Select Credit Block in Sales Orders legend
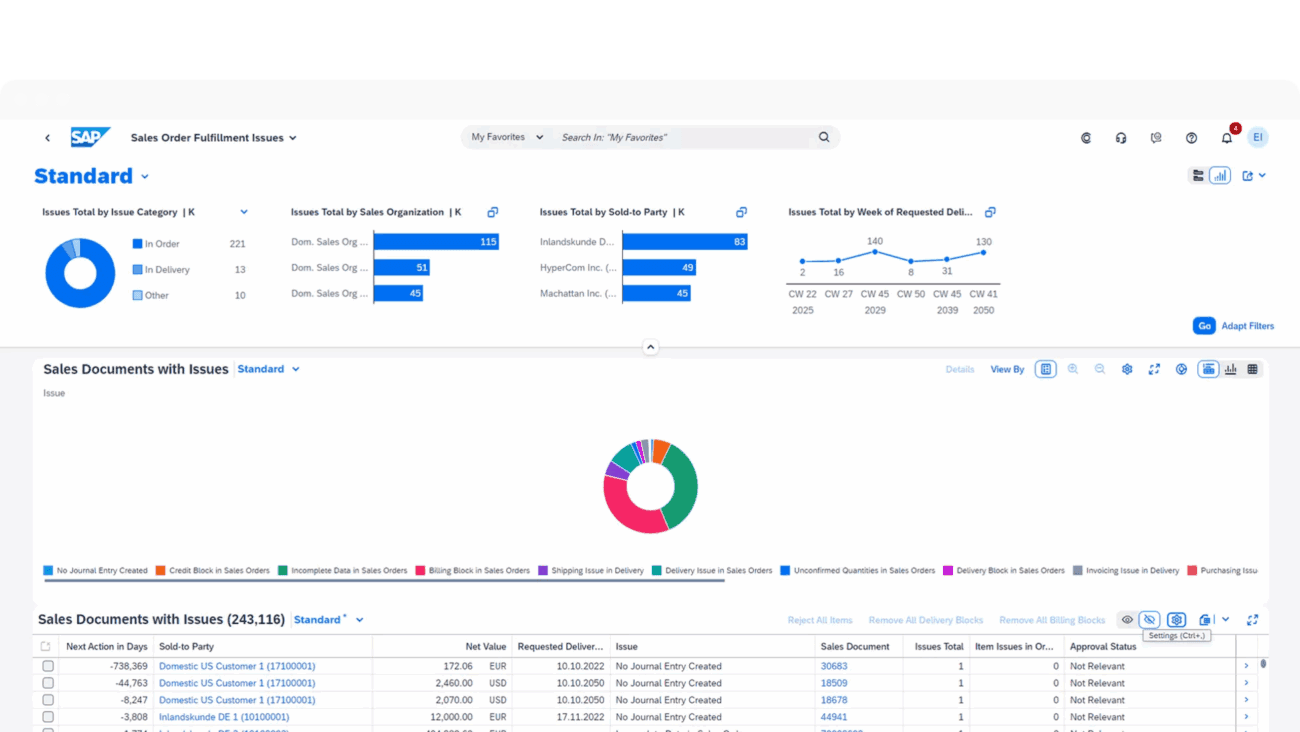 pos(212,570)
